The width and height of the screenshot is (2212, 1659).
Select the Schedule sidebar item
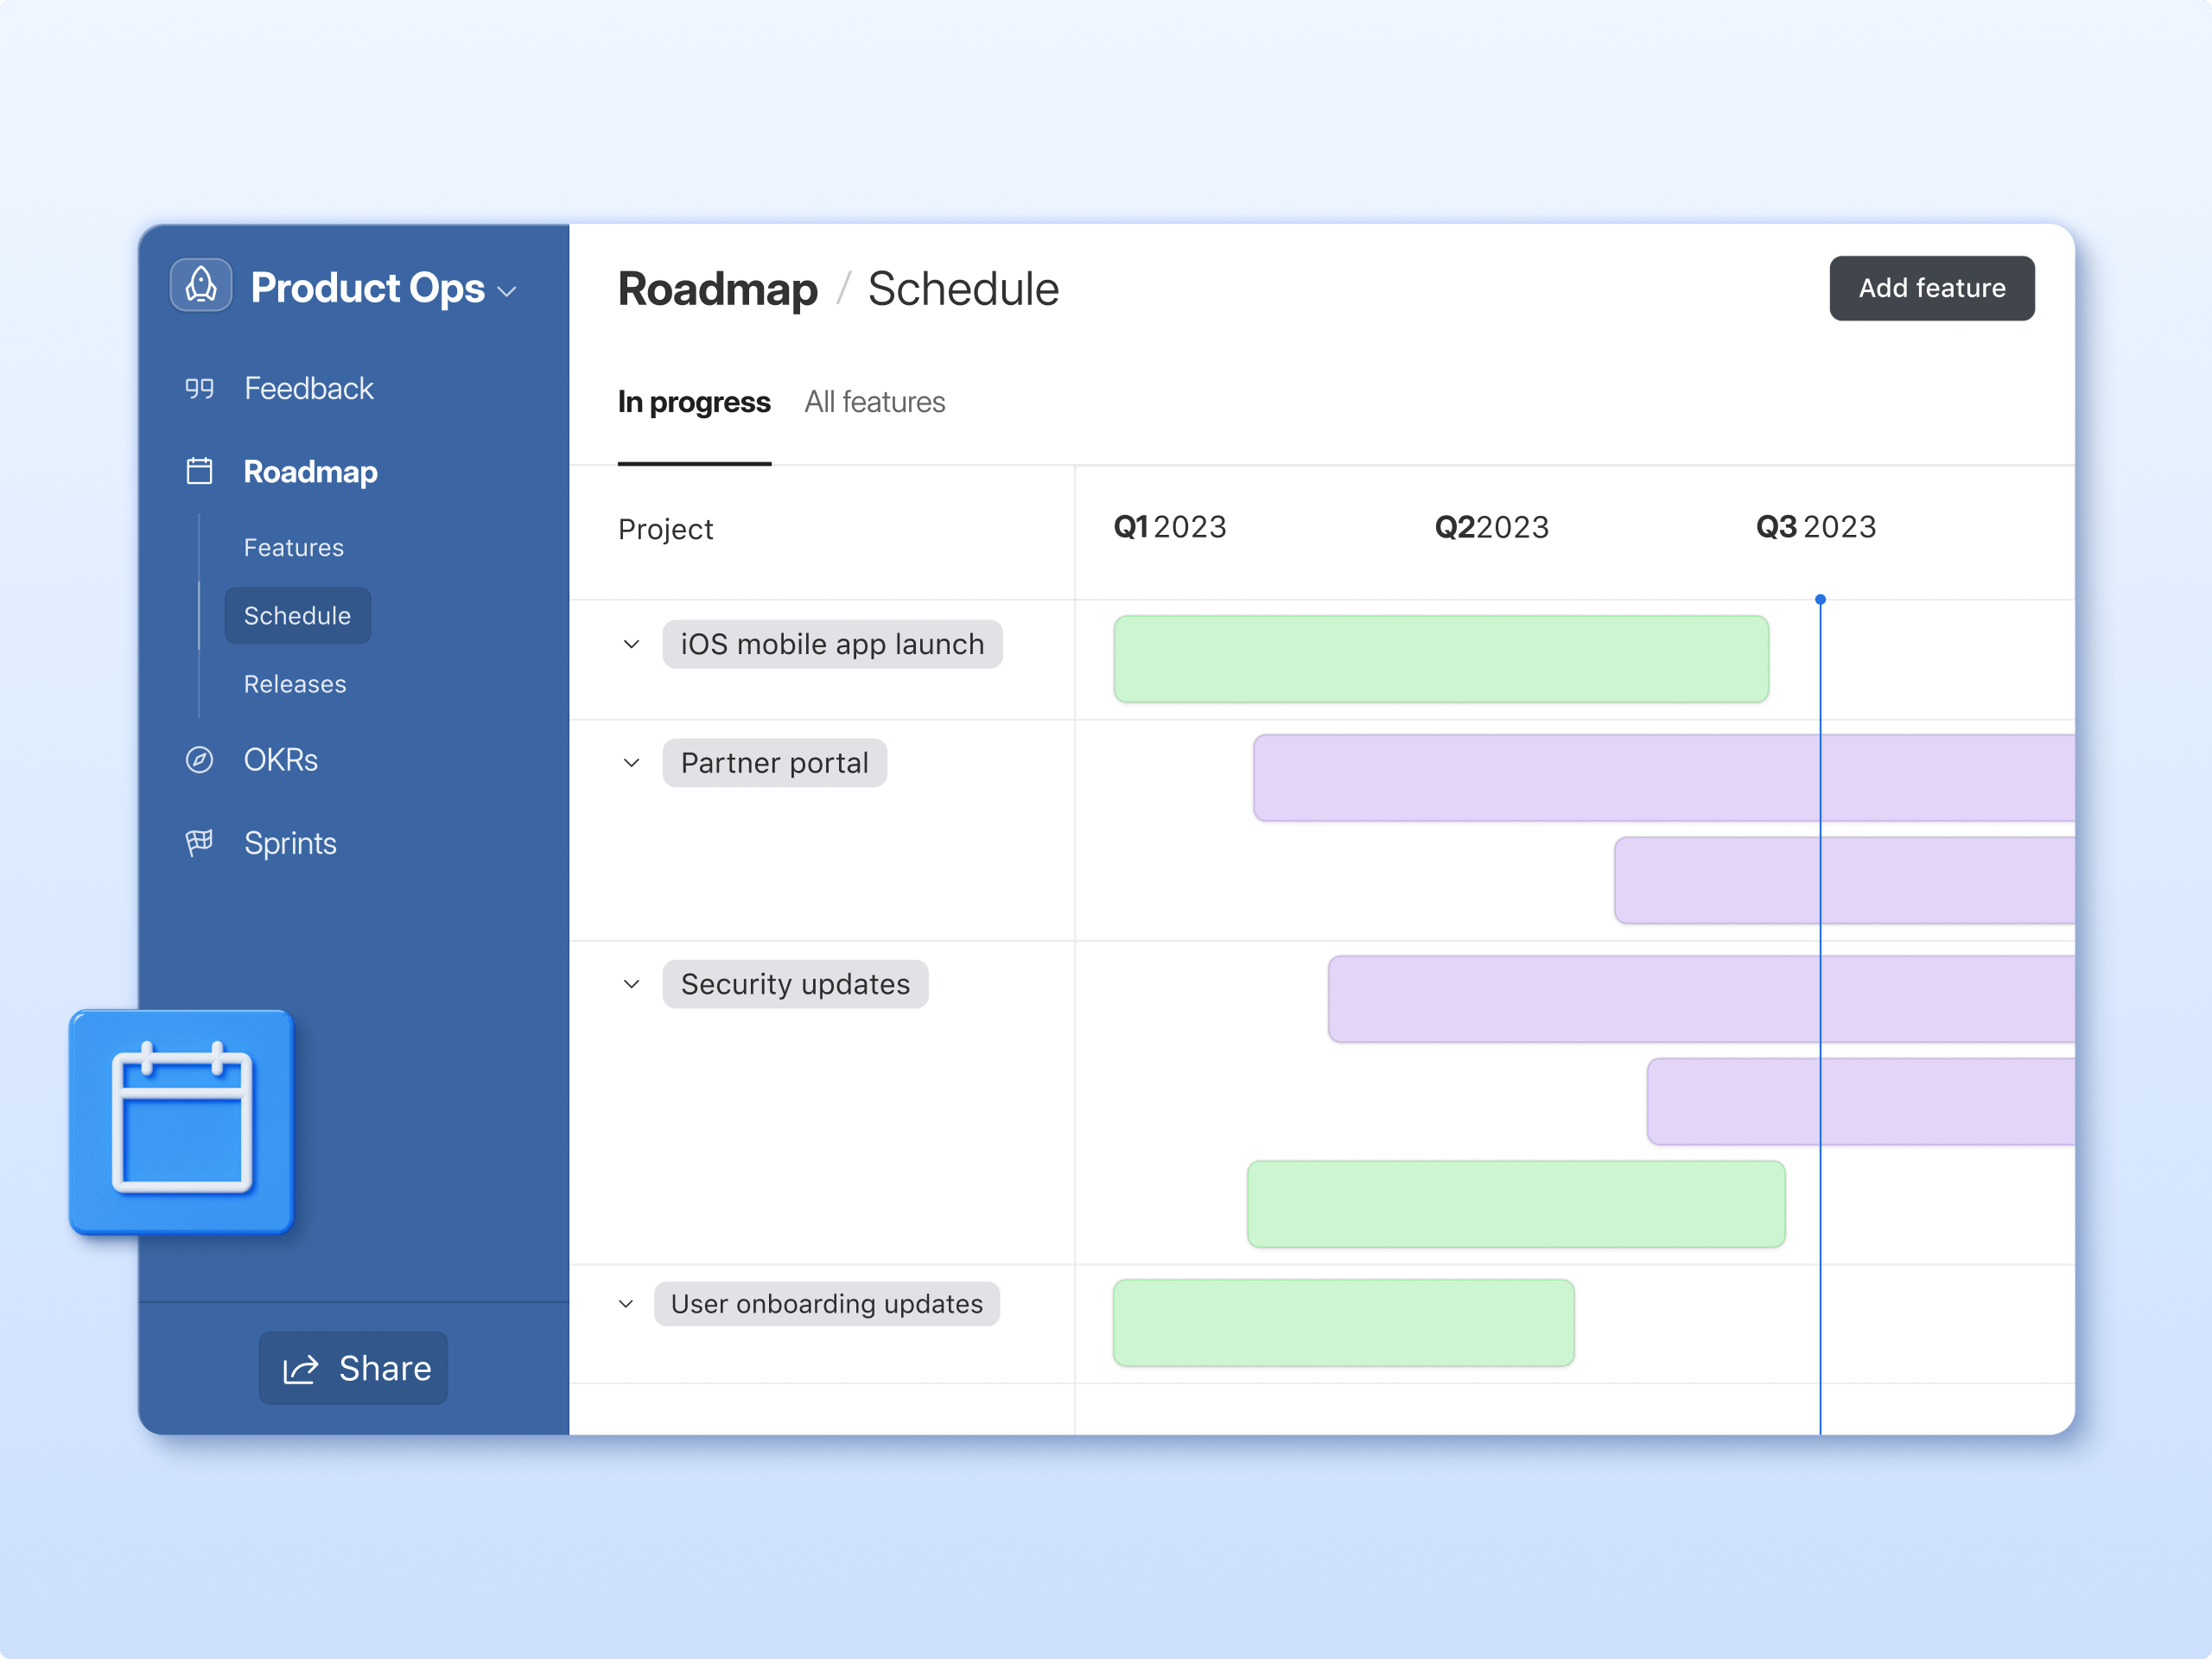click(297, 616)
